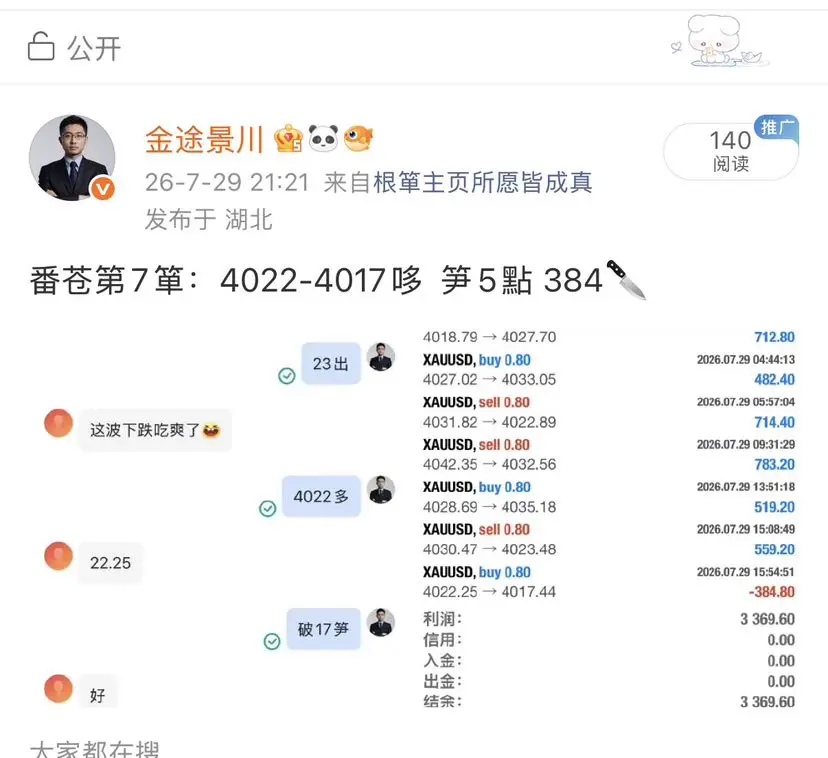Tap the orange avatar beside 这波下跌吃爽了

(x=59, y=423)
